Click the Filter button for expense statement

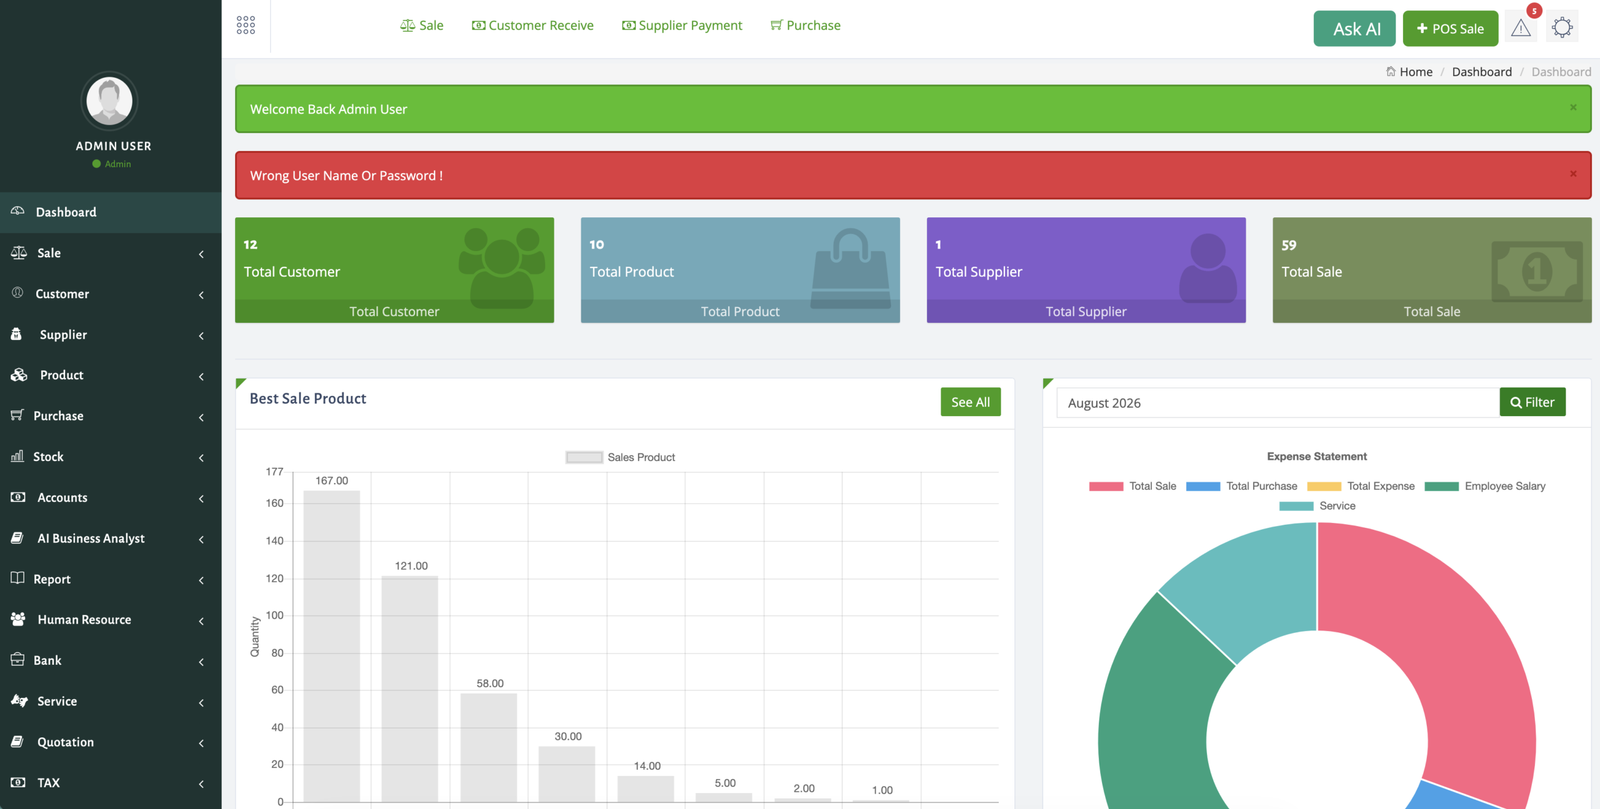(x=1532, y=402)
